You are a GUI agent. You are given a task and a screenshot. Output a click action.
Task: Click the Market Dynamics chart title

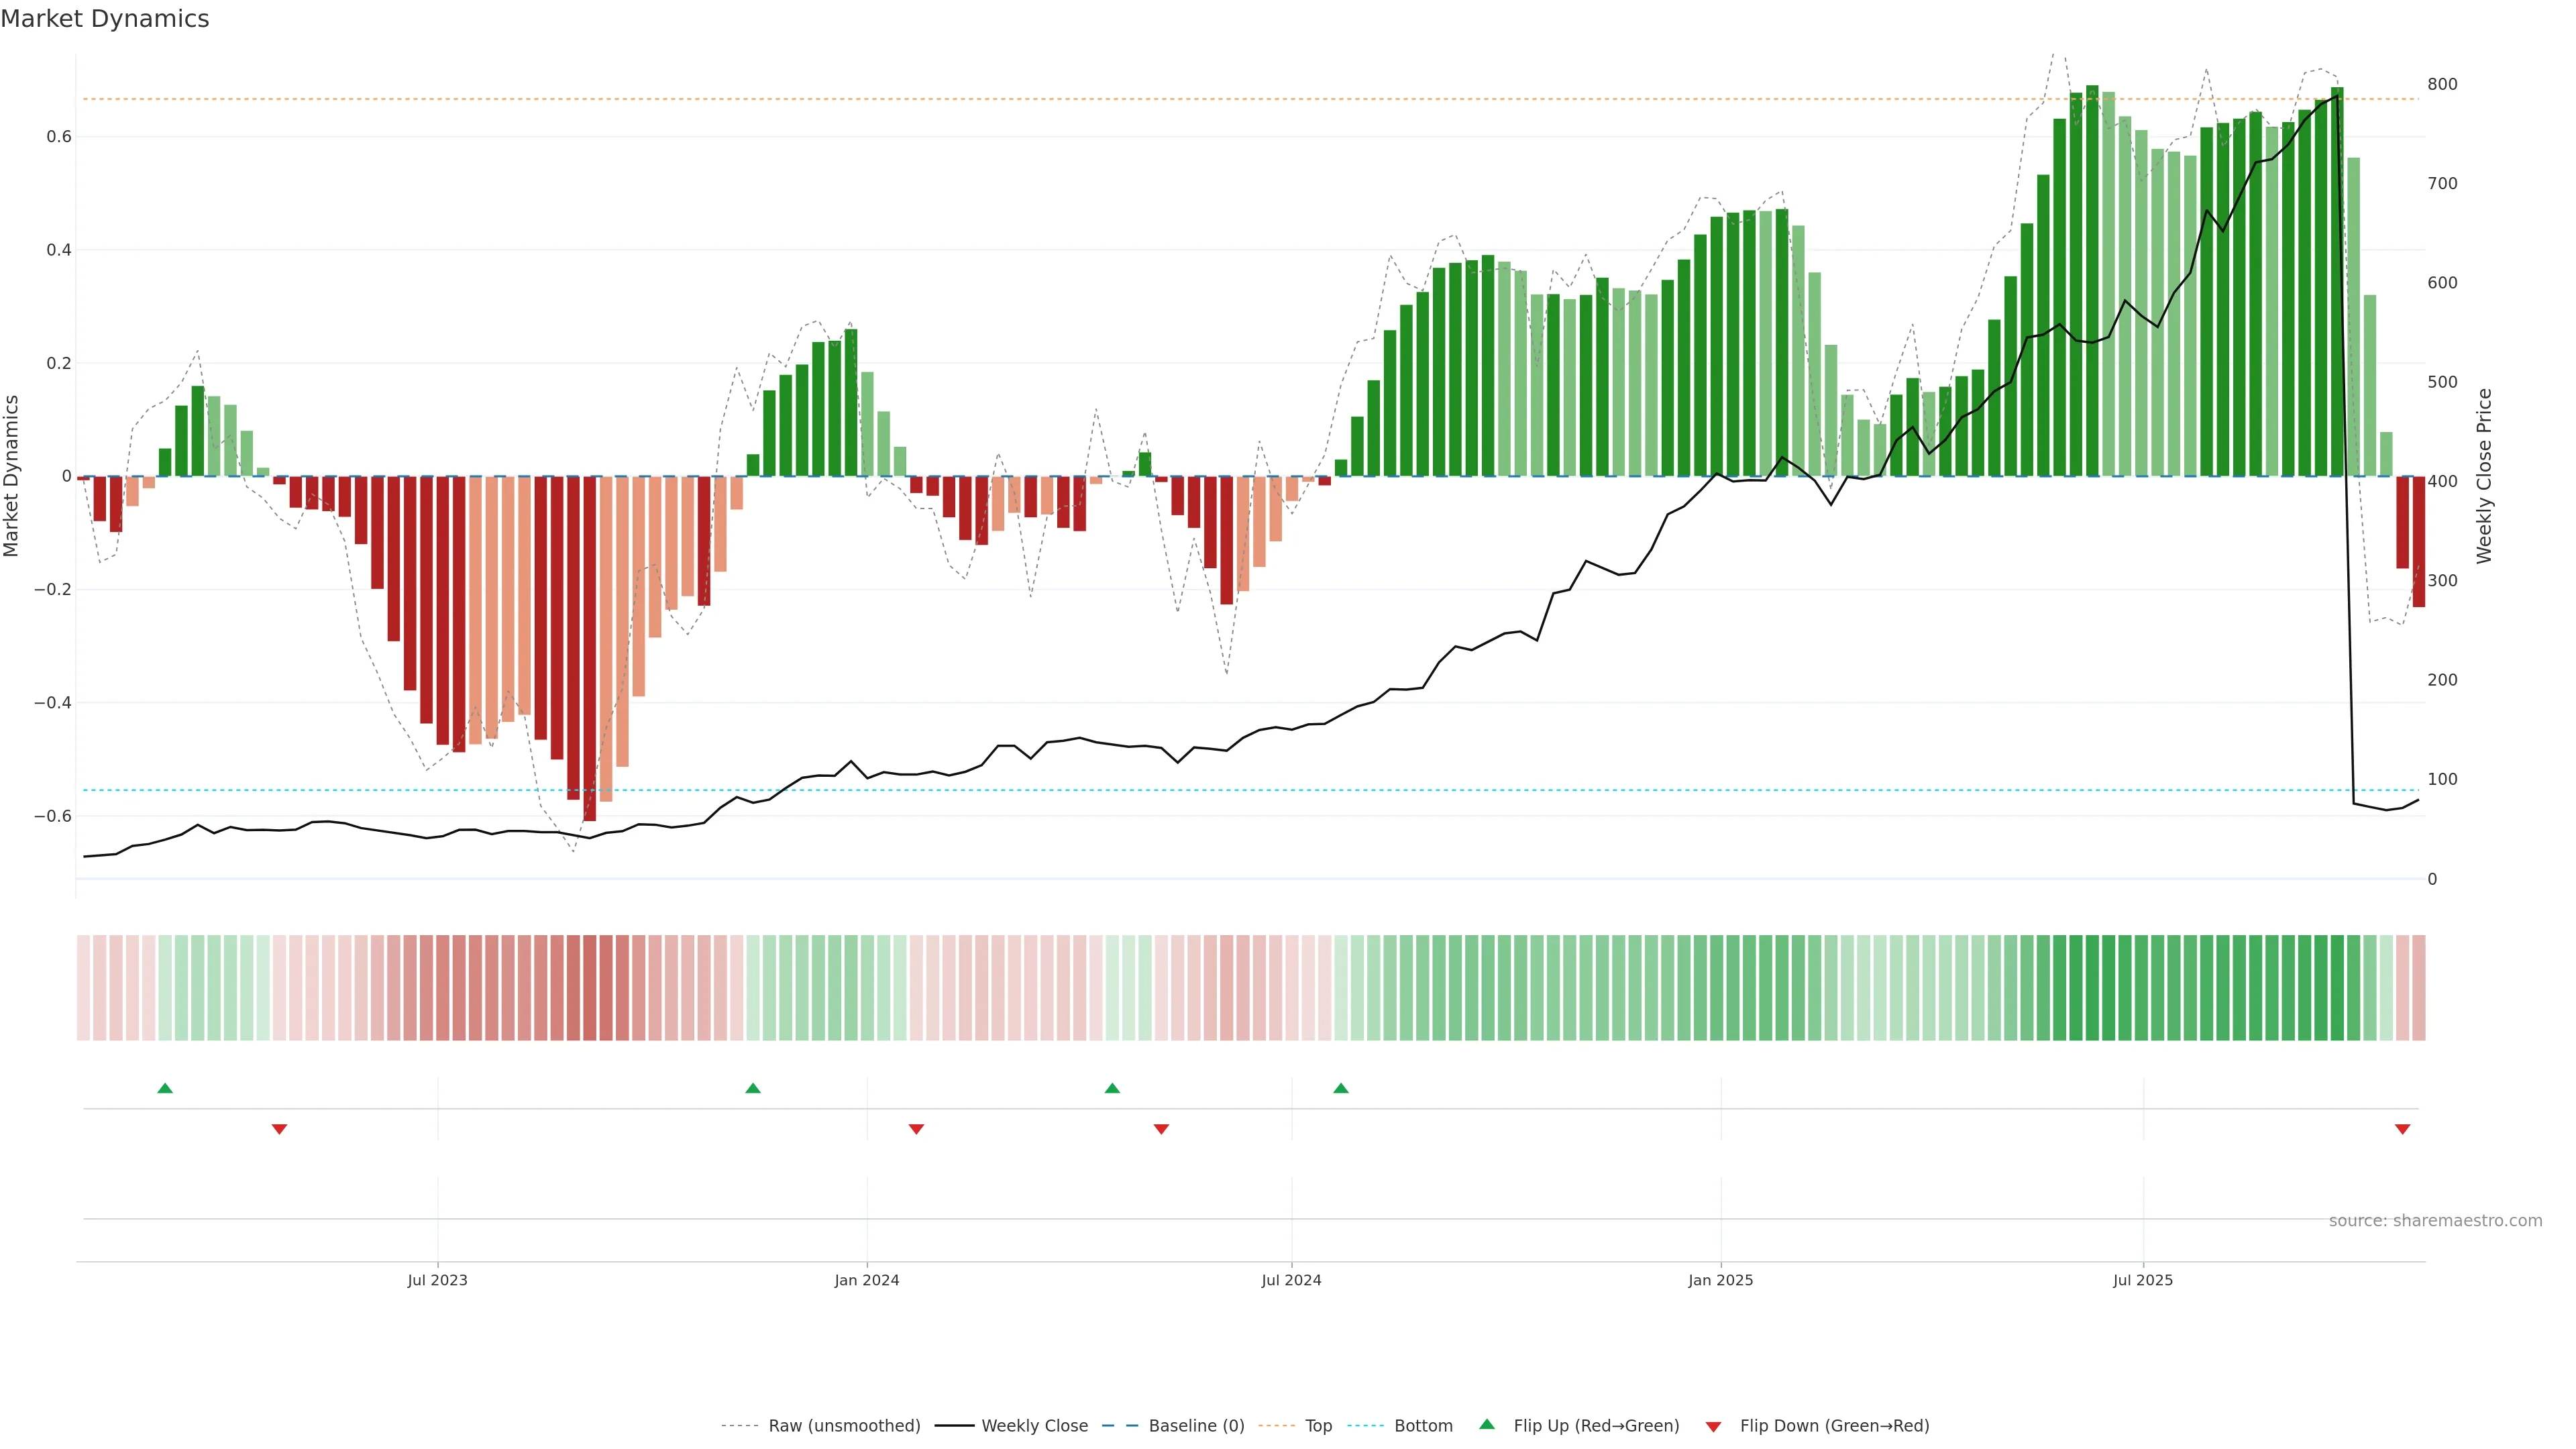pyautogui.click(x=105, y=19)
